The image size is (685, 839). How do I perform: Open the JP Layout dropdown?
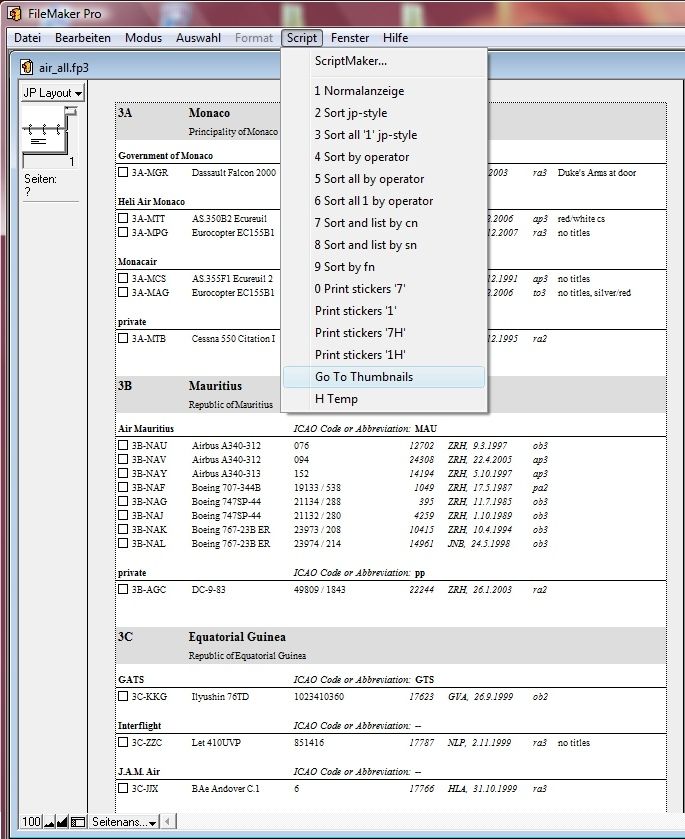(x=52, y=93)
